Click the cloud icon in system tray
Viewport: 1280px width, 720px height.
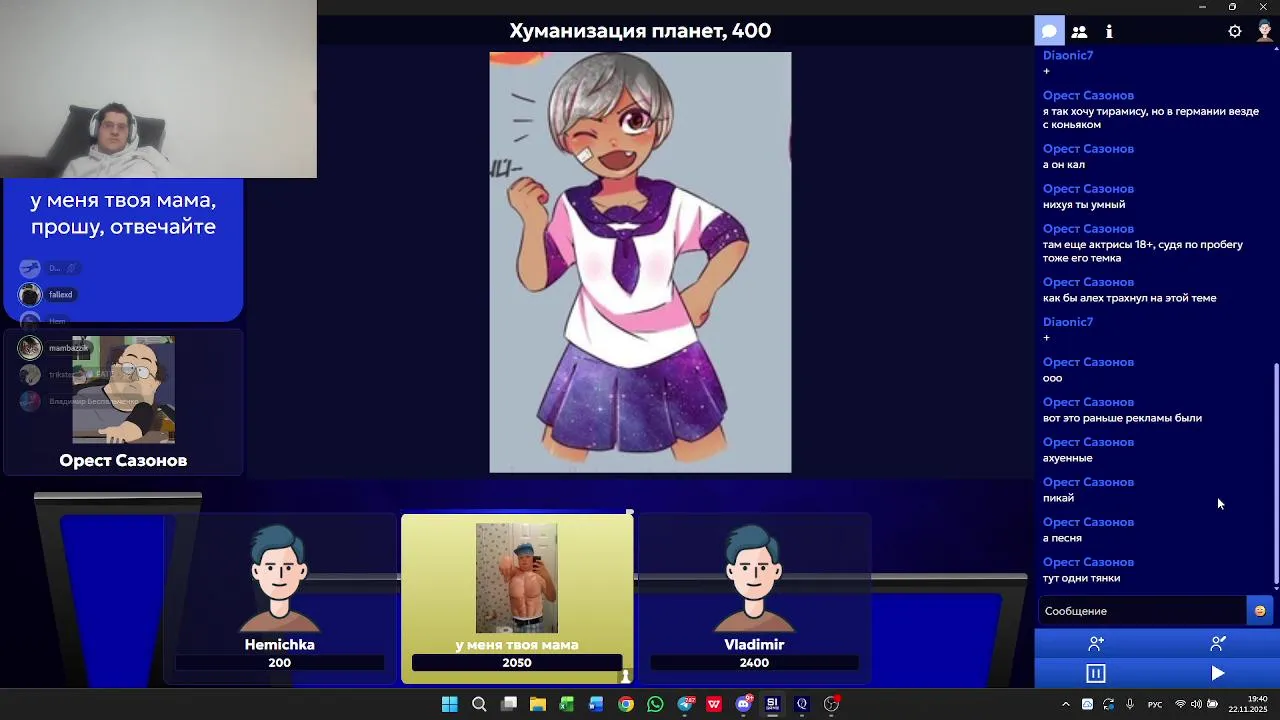(1087, 704)
